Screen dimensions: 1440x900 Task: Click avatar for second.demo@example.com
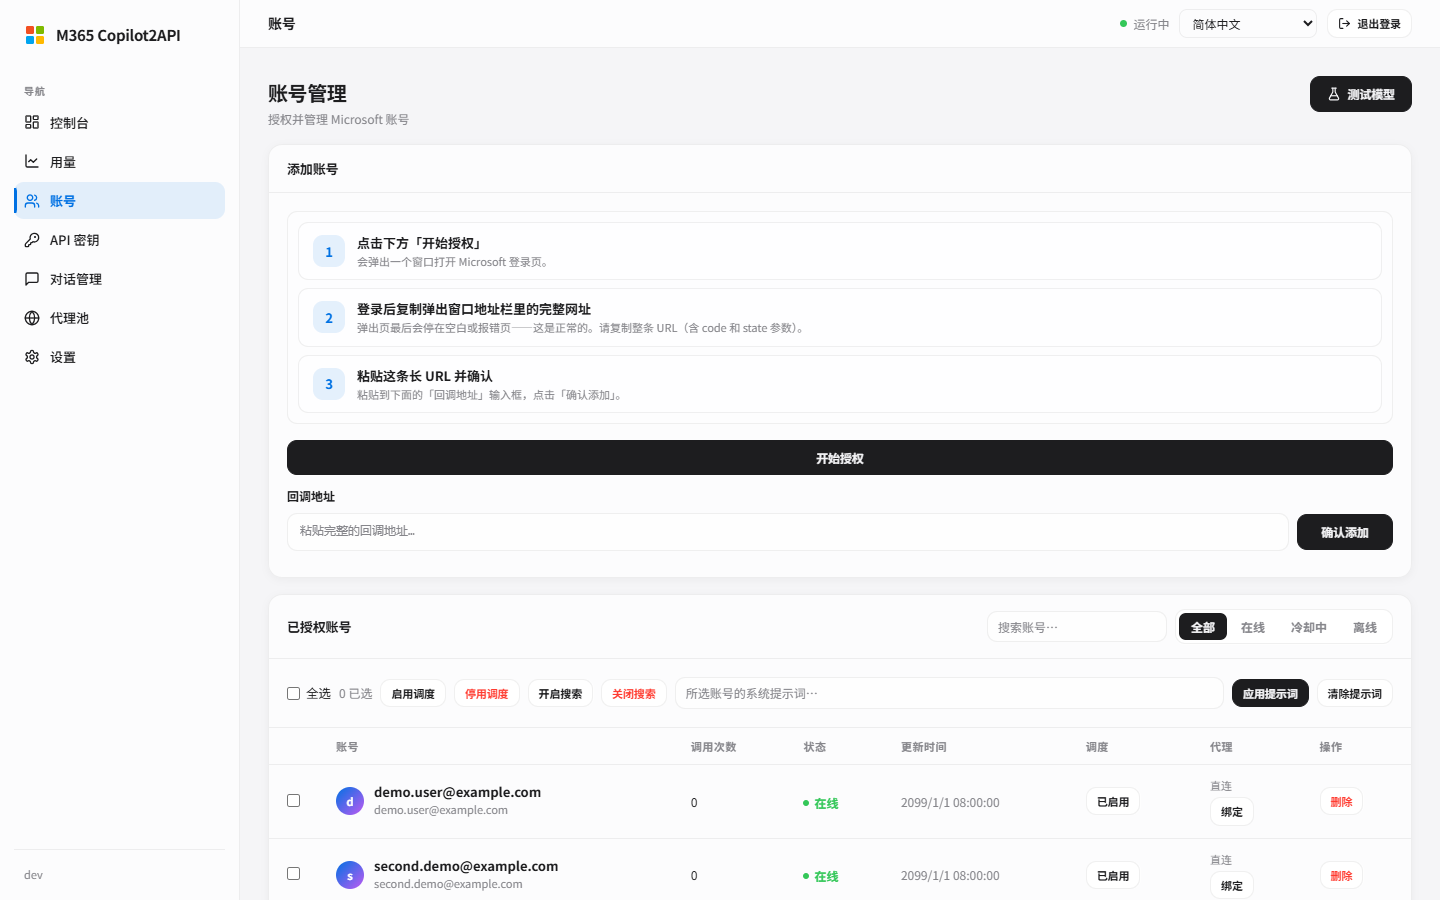coord(350,875)
